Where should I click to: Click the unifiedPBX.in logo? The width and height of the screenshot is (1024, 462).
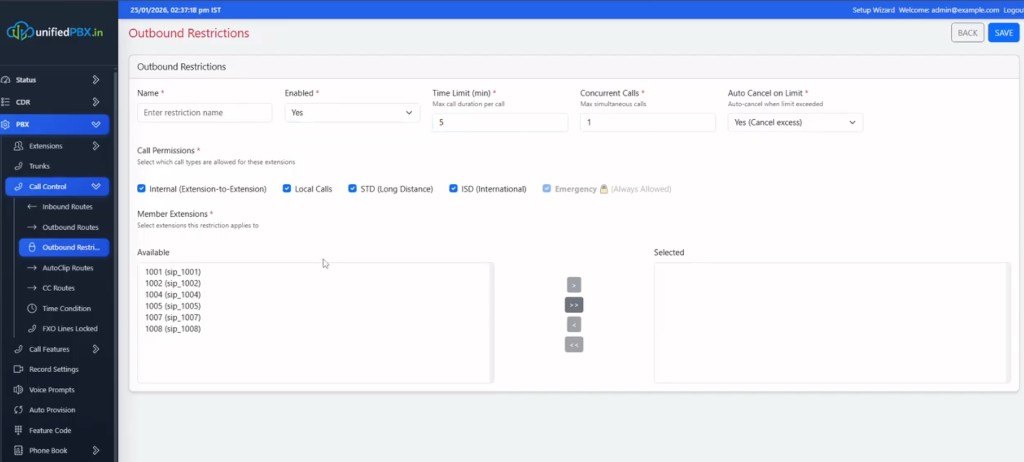pyautogui.click(x=55, y=32)
